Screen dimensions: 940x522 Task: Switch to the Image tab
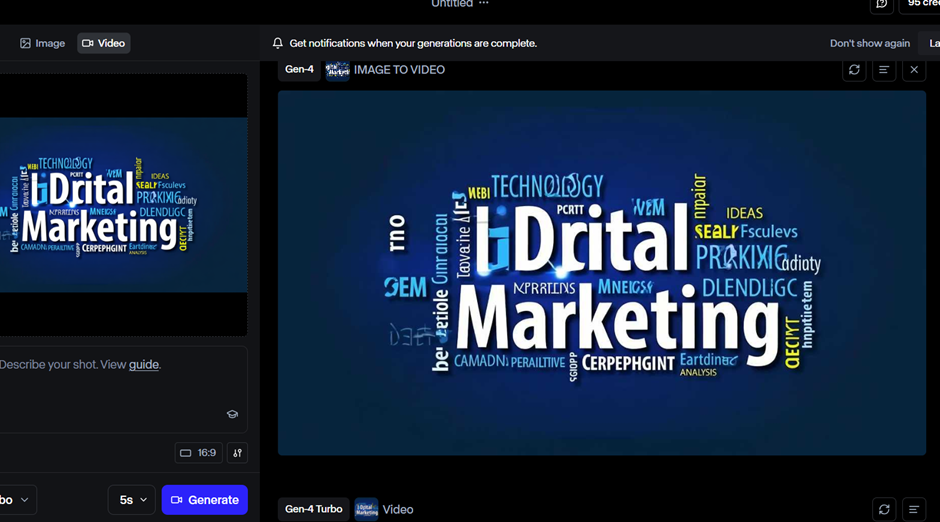click(42, 43)
